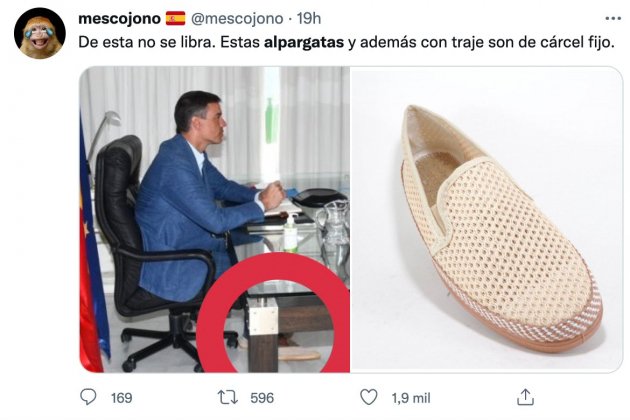
Task: Open the three-dot more options menu
Action: tap(613, 18)
